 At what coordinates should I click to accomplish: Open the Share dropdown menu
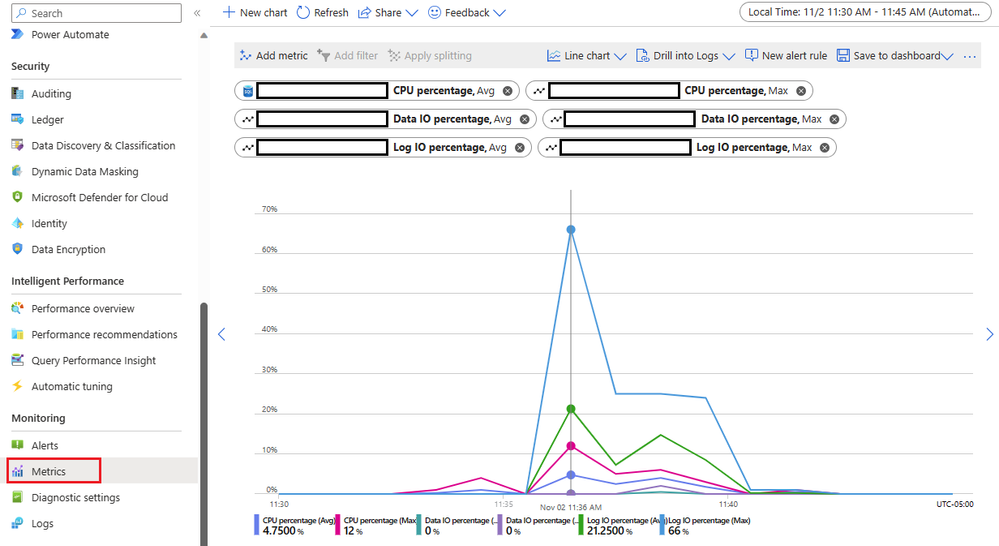(388, 13)
